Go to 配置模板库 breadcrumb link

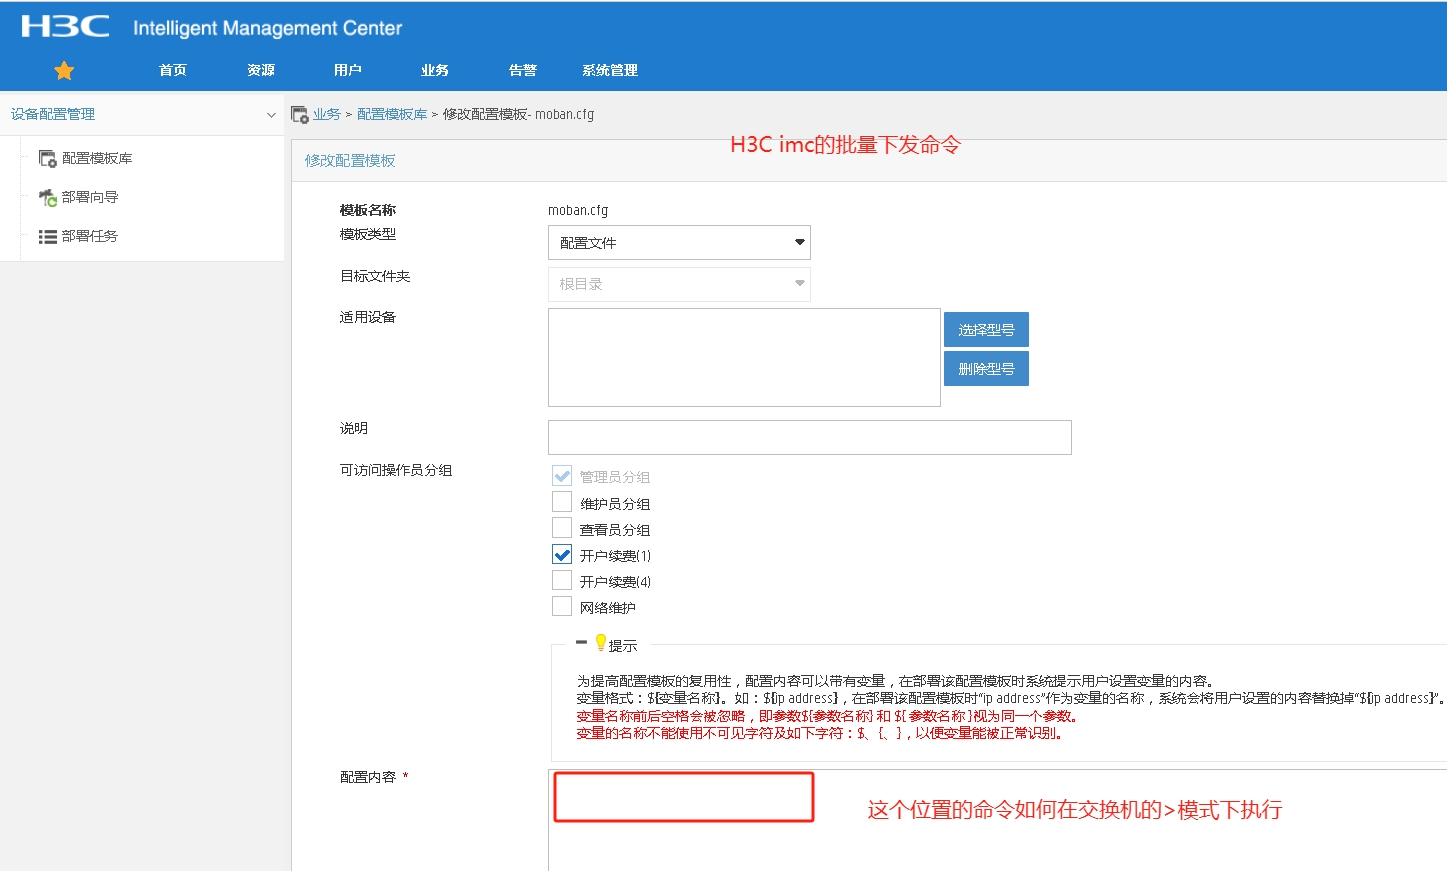[x=392, y=115]
